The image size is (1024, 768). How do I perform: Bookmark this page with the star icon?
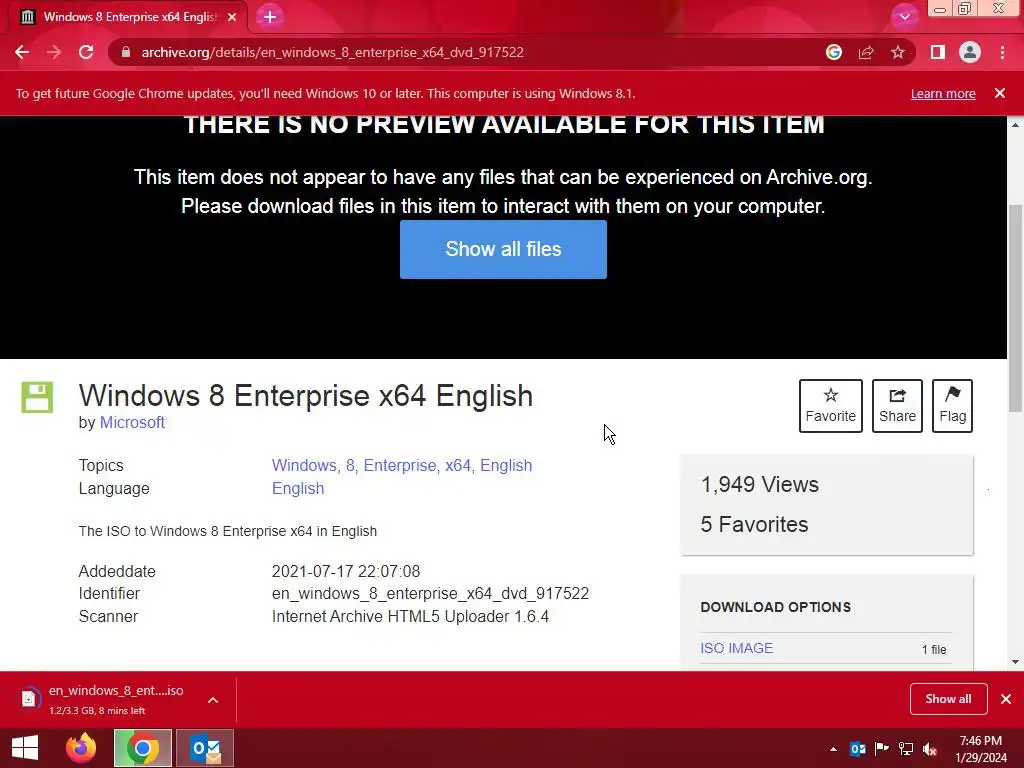point(898,52)
